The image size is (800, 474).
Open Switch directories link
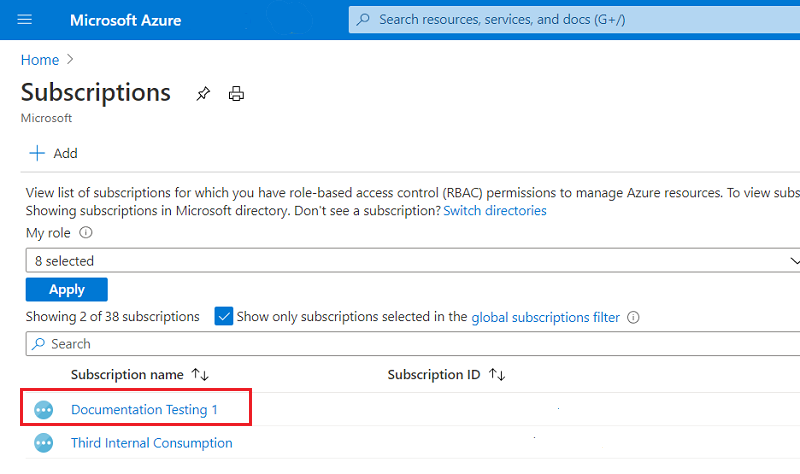click(x=495, y=211)
